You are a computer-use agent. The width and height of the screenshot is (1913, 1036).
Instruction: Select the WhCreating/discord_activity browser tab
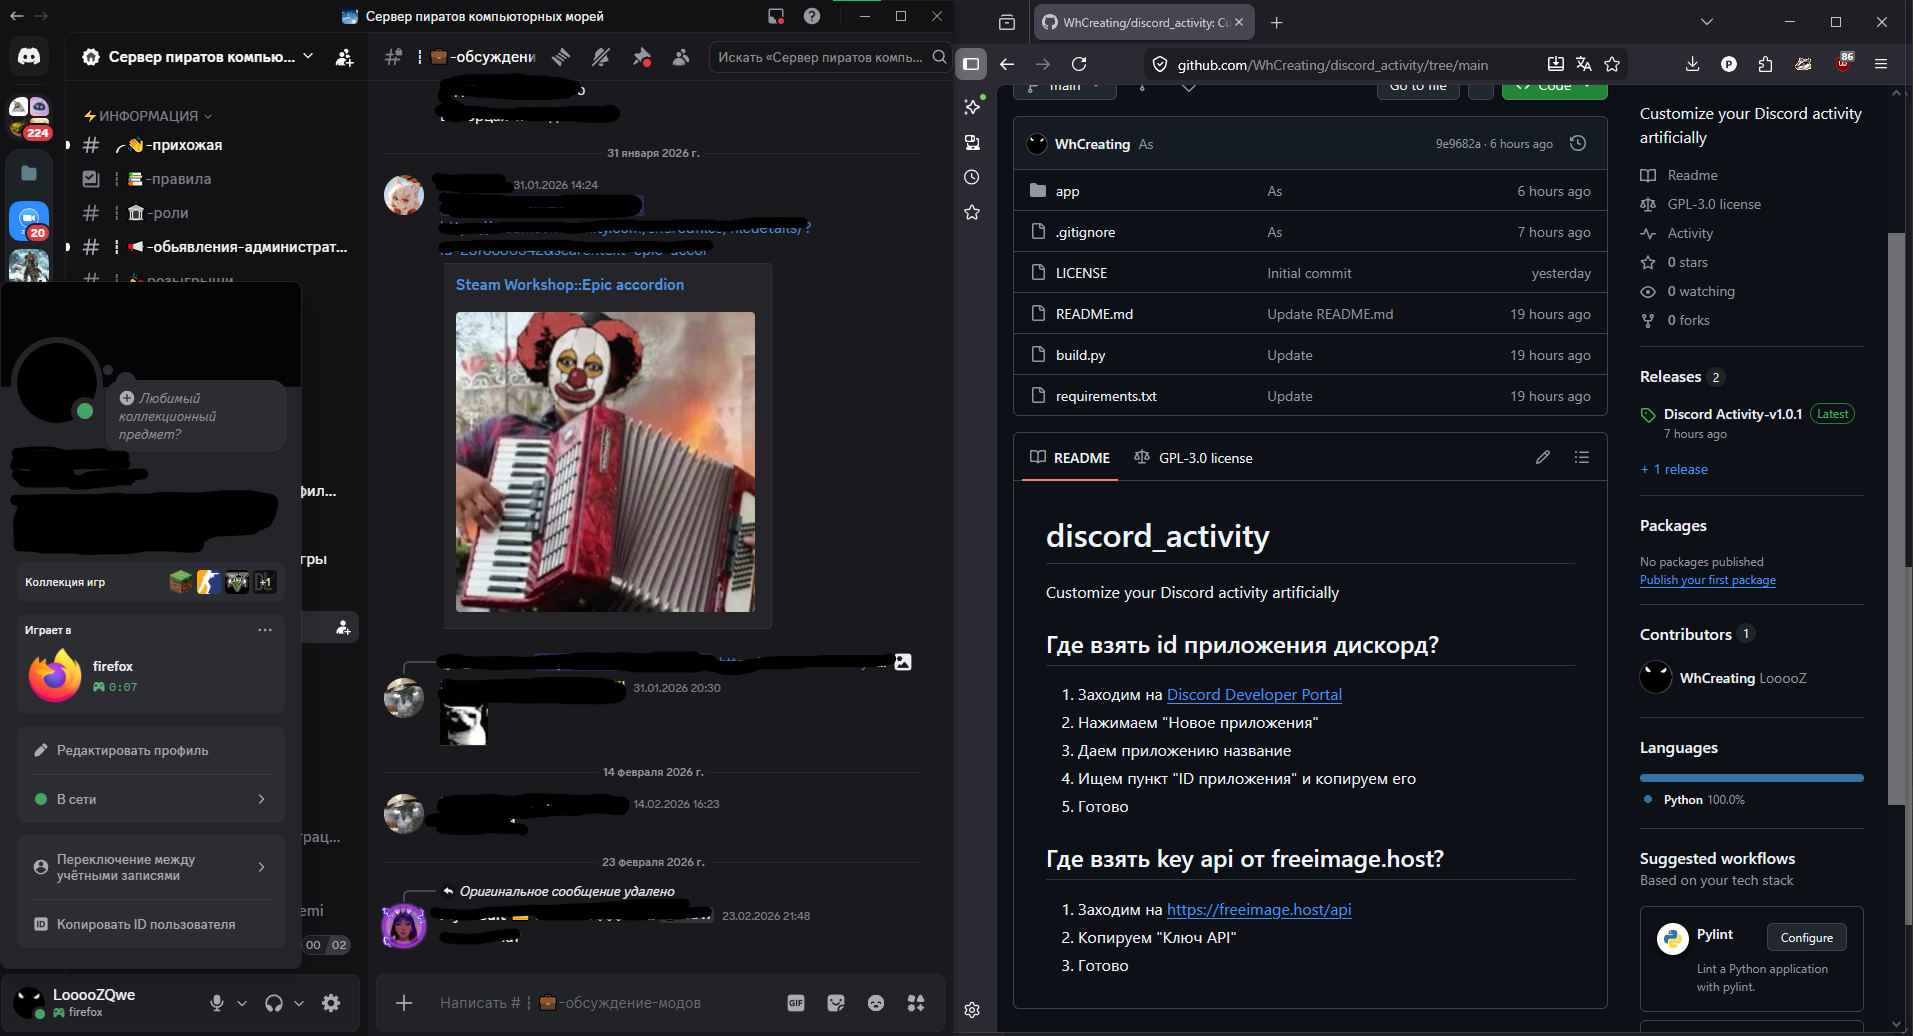point(1143,22)
